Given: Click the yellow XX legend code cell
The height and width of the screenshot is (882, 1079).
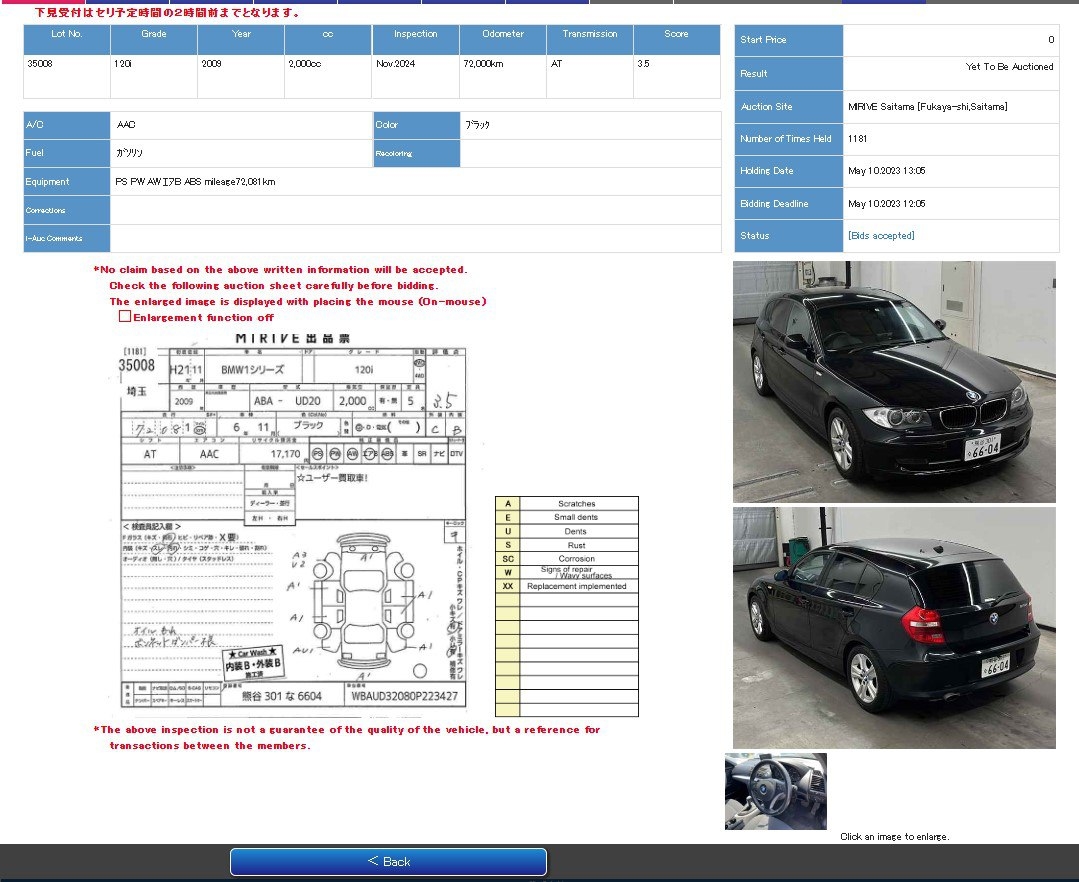Looking at the screenshot, I should tap(507, 587).
